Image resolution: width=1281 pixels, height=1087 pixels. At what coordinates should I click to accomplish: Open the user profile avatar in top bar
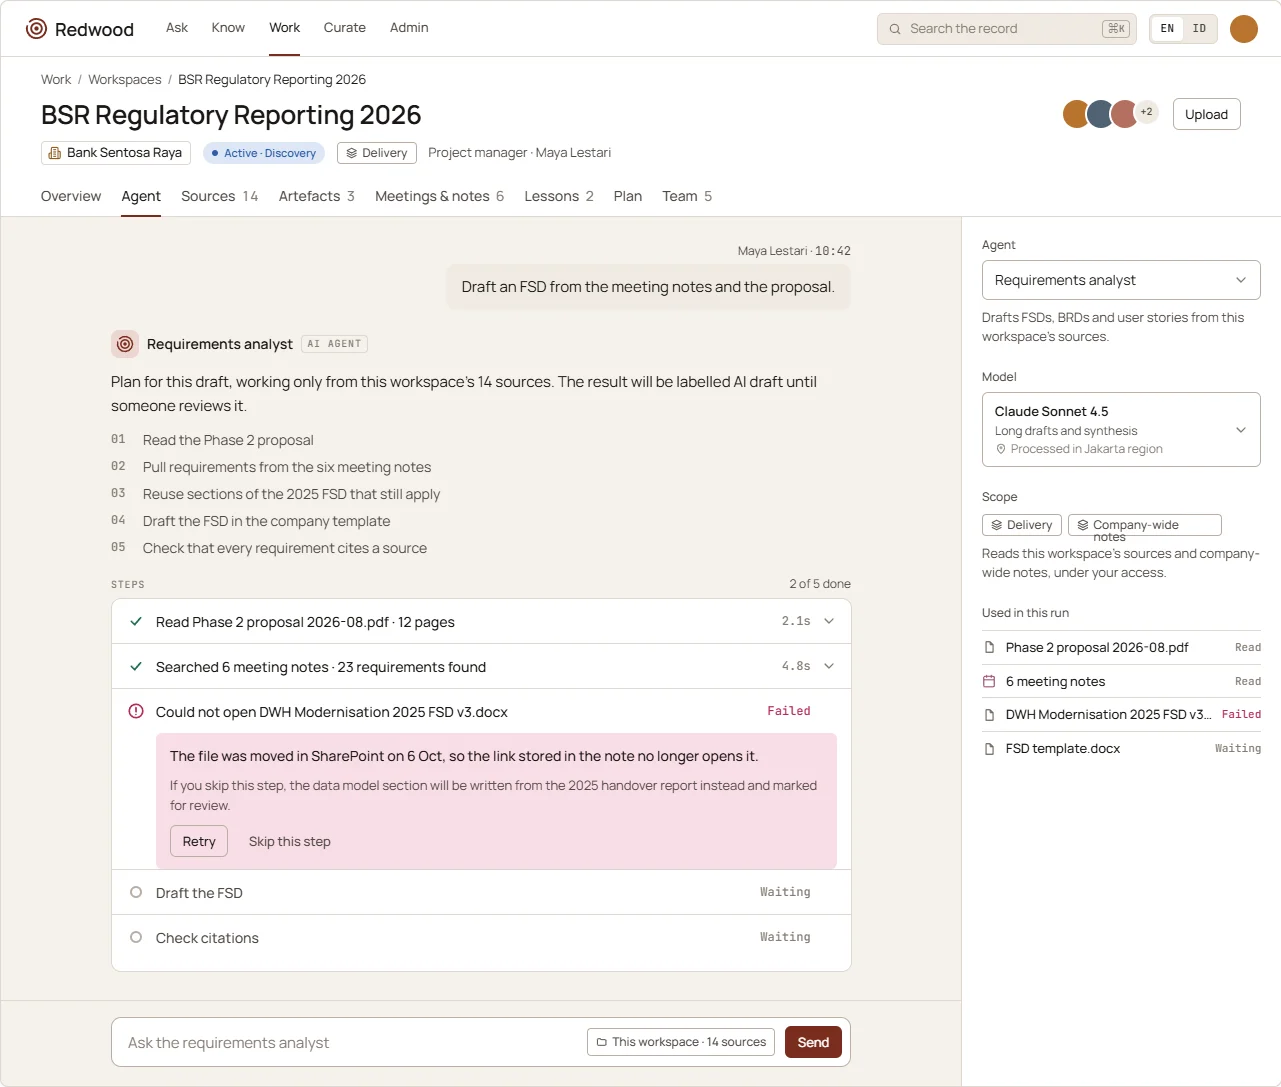1243,29
